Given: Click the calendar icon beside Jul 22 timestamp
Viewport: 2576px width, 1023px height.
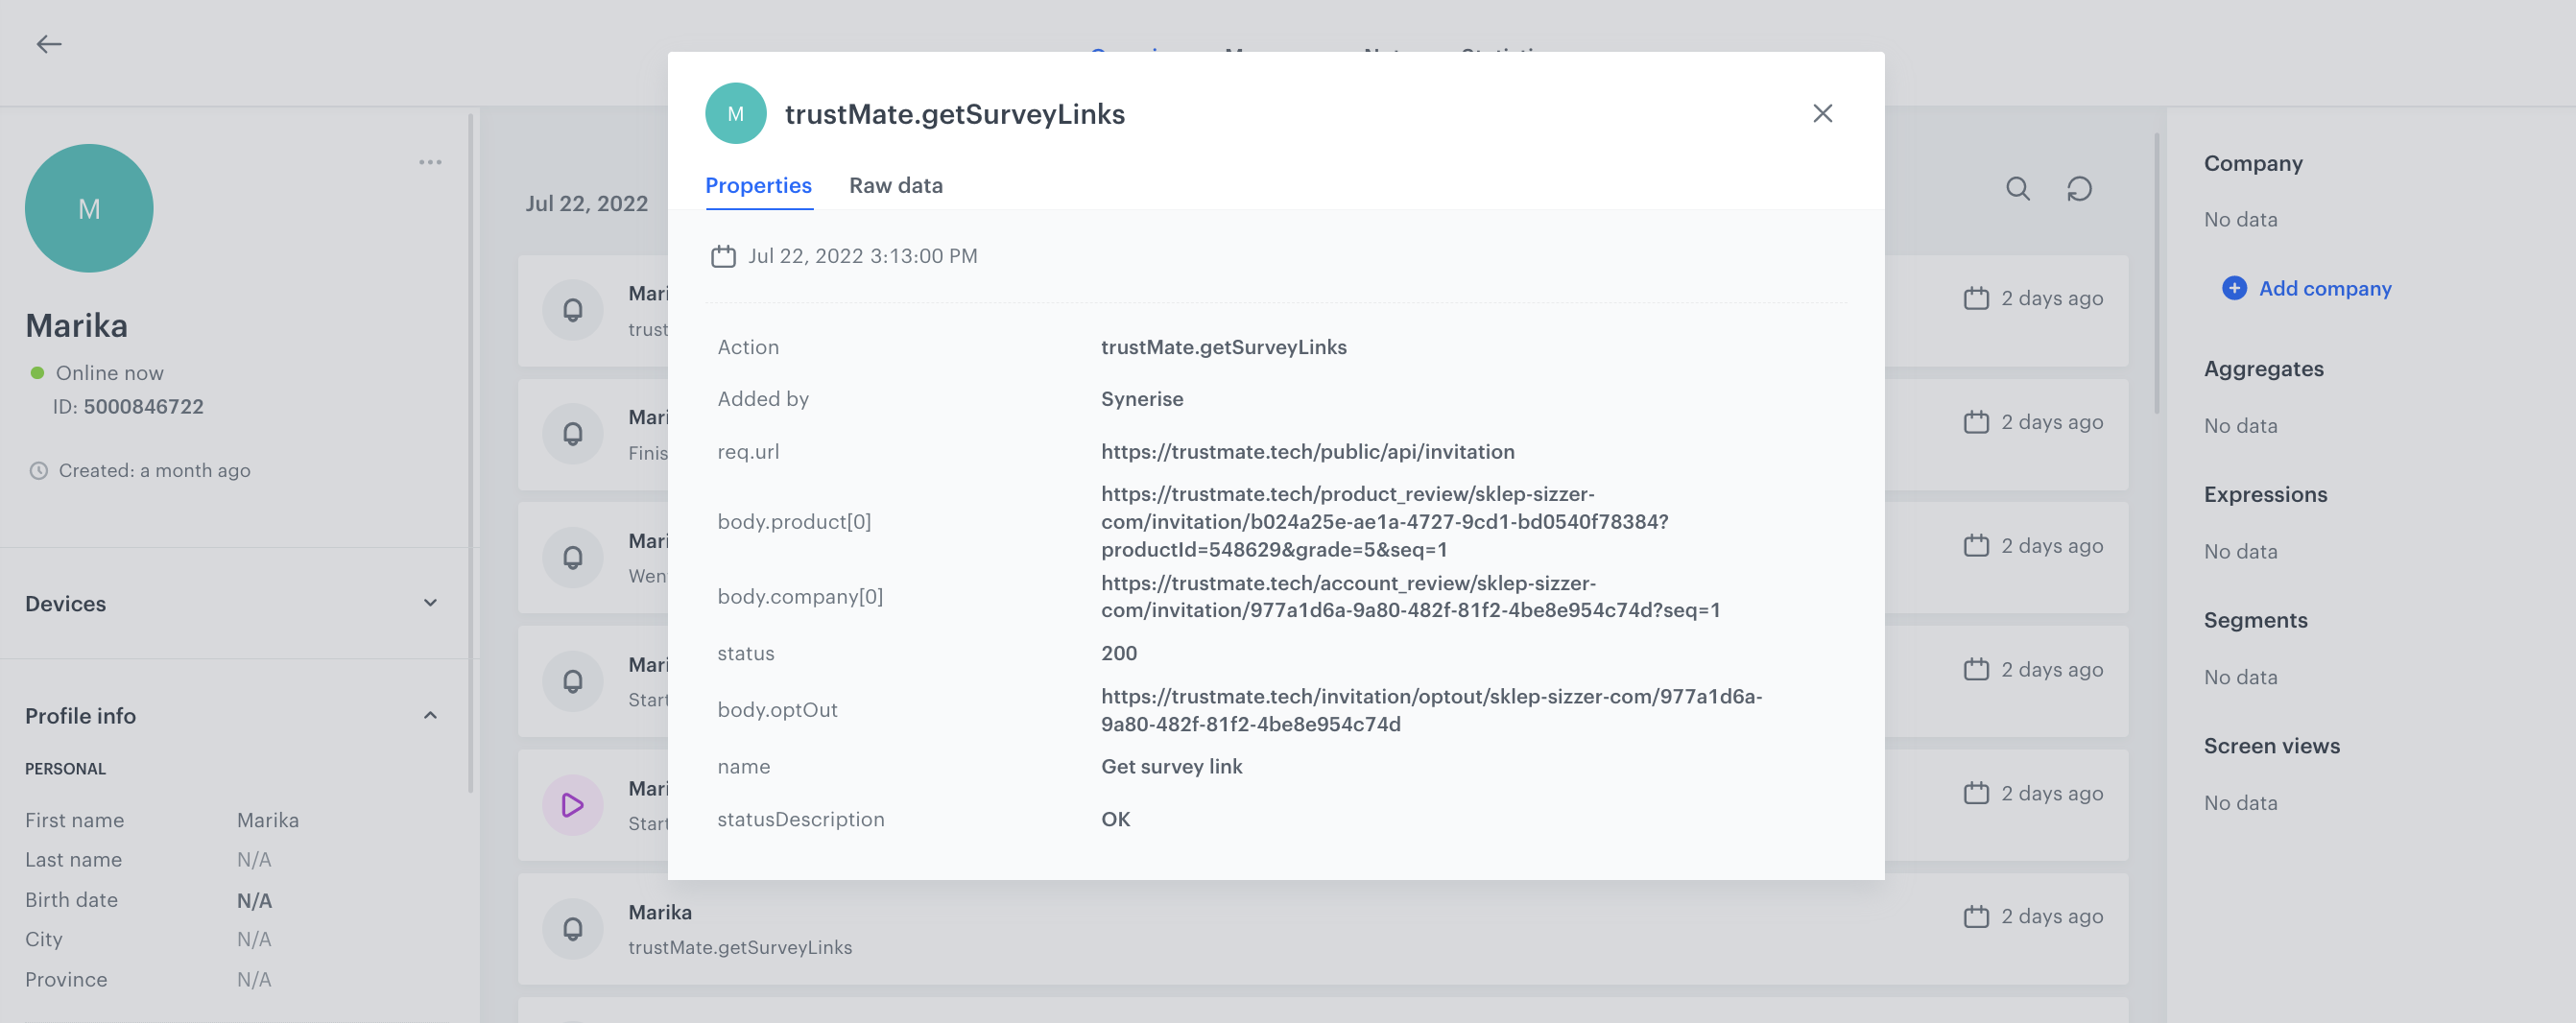Looking at the screenshot, I should [725, 256].
